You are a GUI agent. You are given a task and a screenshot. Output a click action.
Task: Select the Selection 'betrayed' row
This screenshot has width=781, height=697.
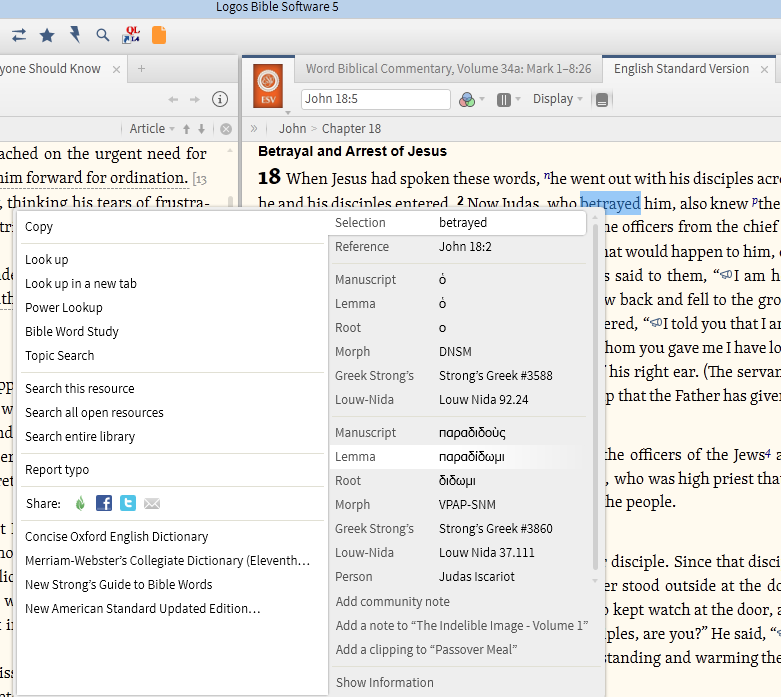pyautogui.click(x=458, y=223)
